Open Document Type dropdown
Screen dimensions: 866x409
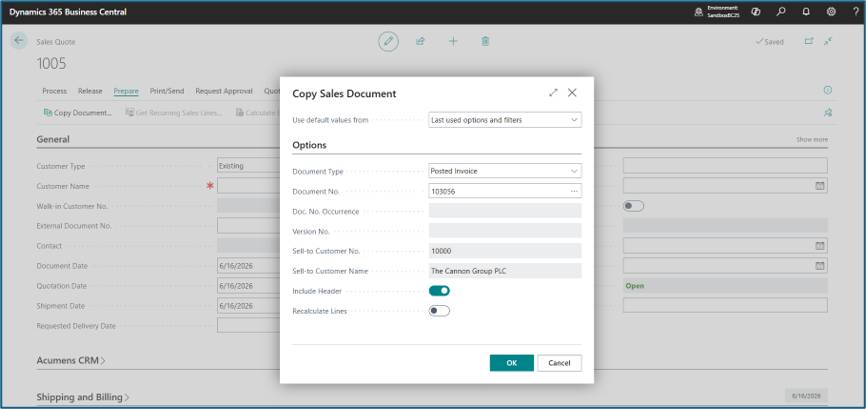point(505,171)
